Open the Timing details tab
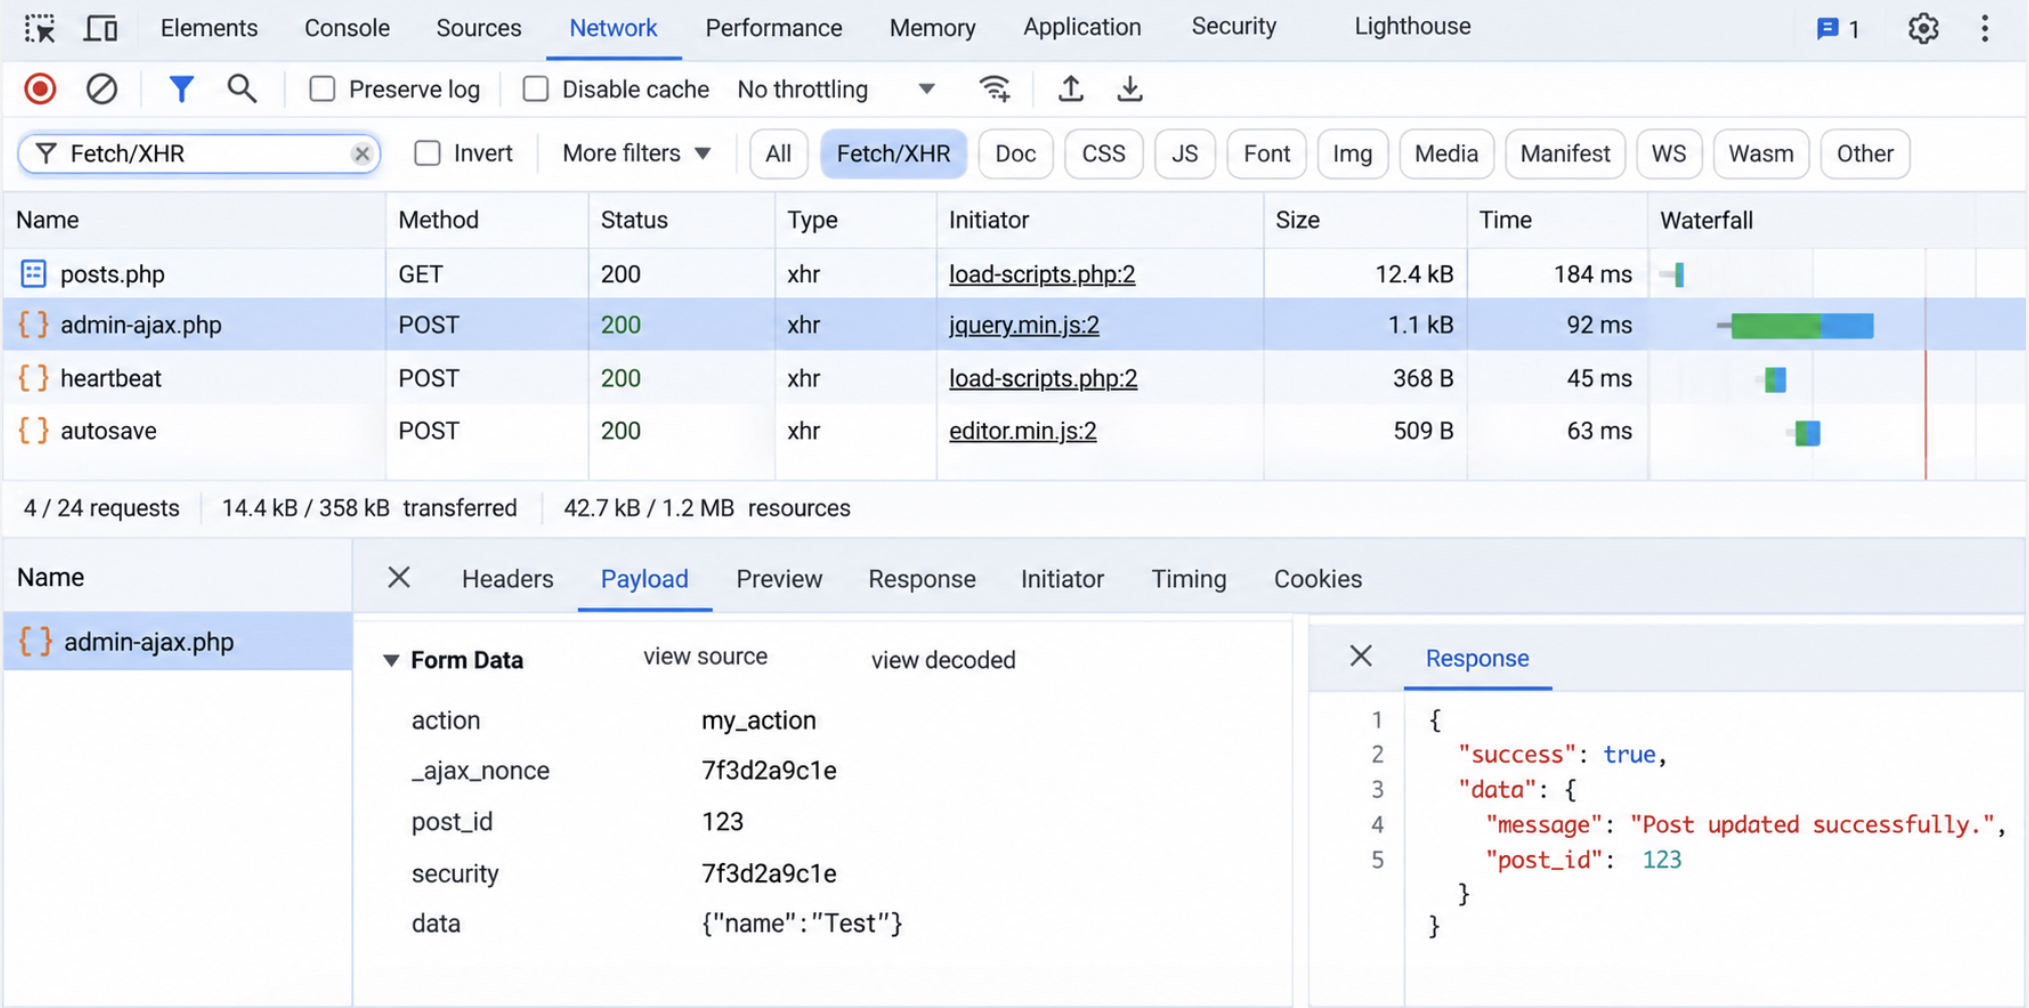The width and height of the screenshot is (2029, 1008). (1188, 579)
